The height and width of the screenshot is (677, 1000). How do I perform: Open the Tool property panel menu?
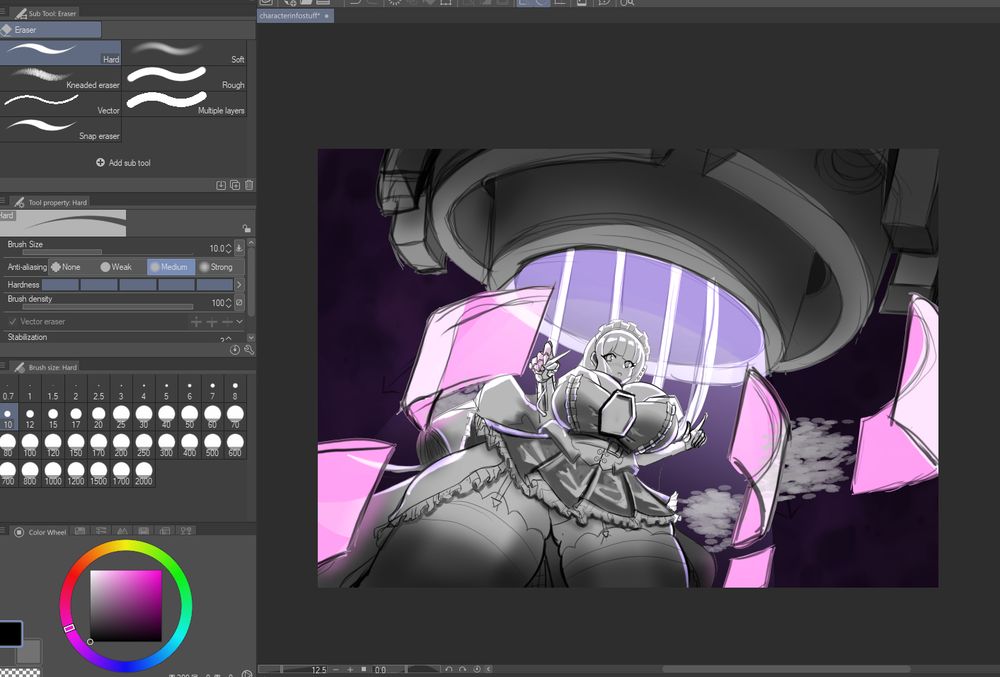click(x=3, y=202)
